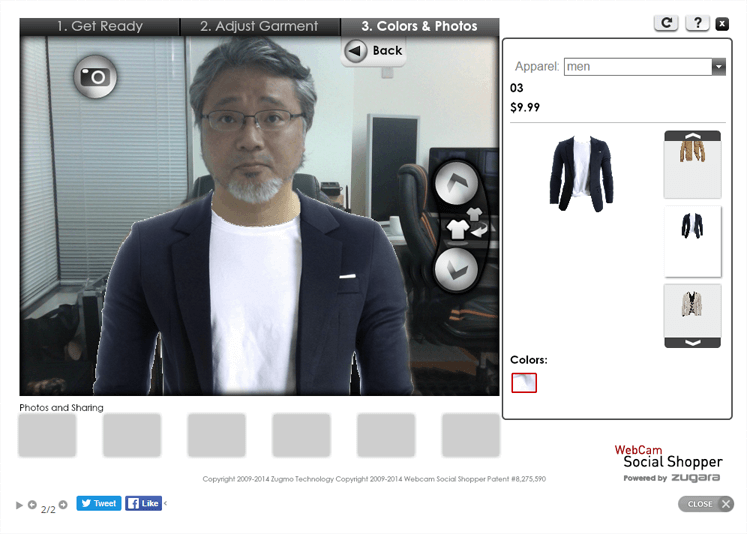This screenshot has width=747, height=534.
Task: Open the Apparel dropdown
Action: (x=718, y=67)
